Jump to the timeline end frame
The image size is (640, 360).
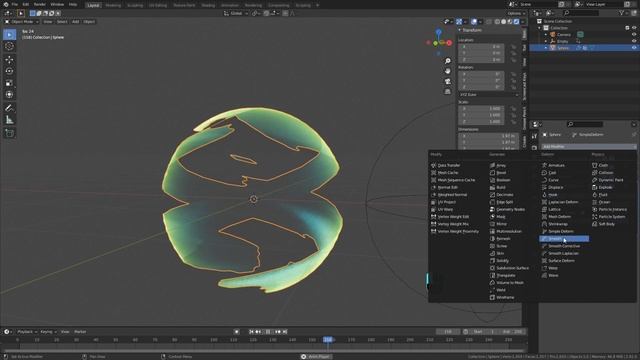[285, 332]
